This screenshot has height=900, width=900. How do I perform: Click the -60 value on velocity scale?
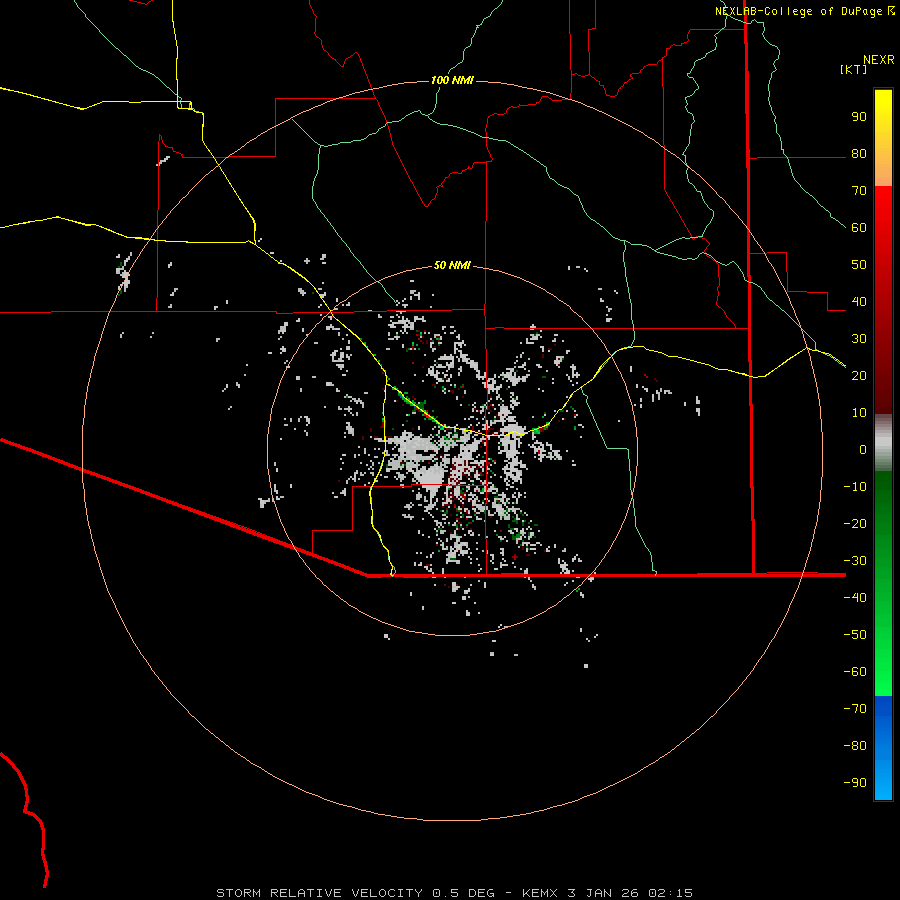coord(855,672)
